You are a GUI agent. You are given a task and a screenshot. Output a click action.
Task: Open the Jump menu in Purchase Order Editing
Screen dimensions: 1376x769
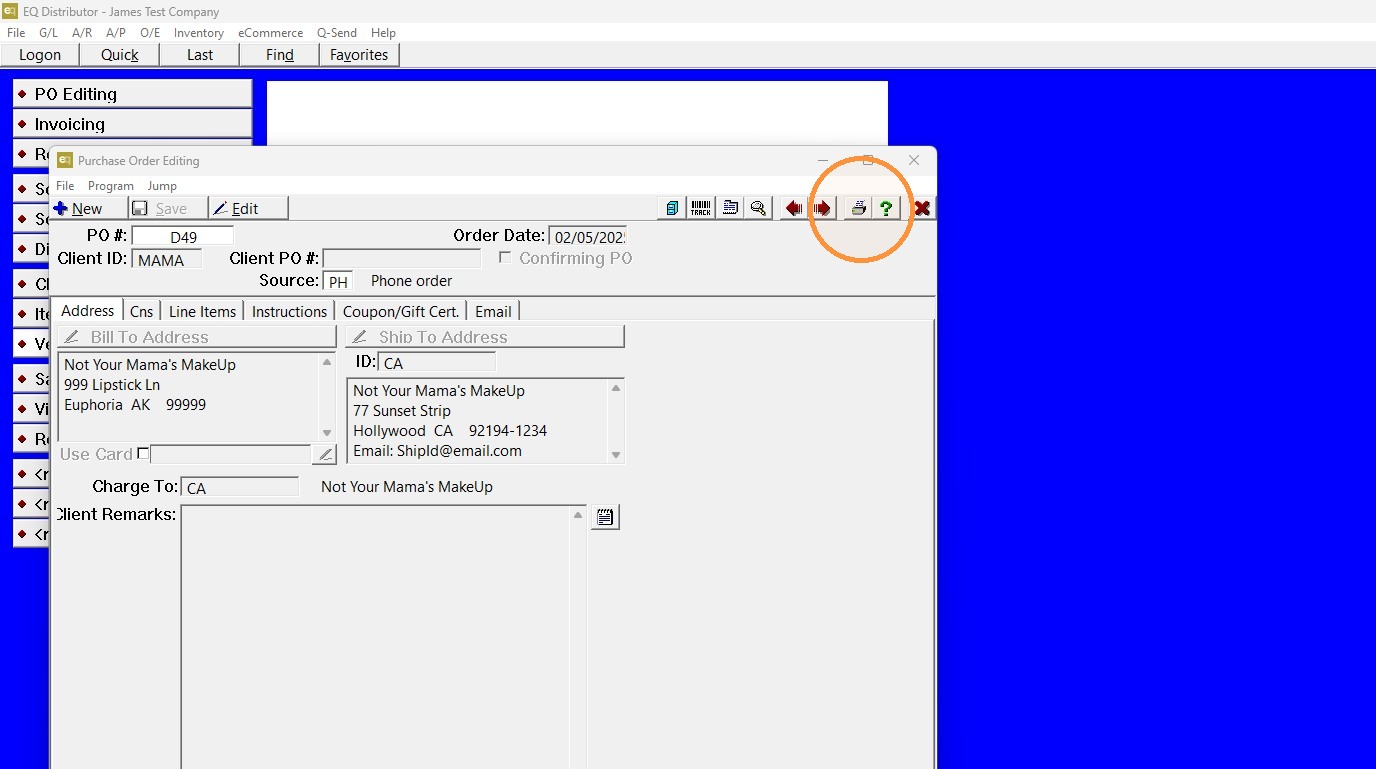click(x=162, y=186)
